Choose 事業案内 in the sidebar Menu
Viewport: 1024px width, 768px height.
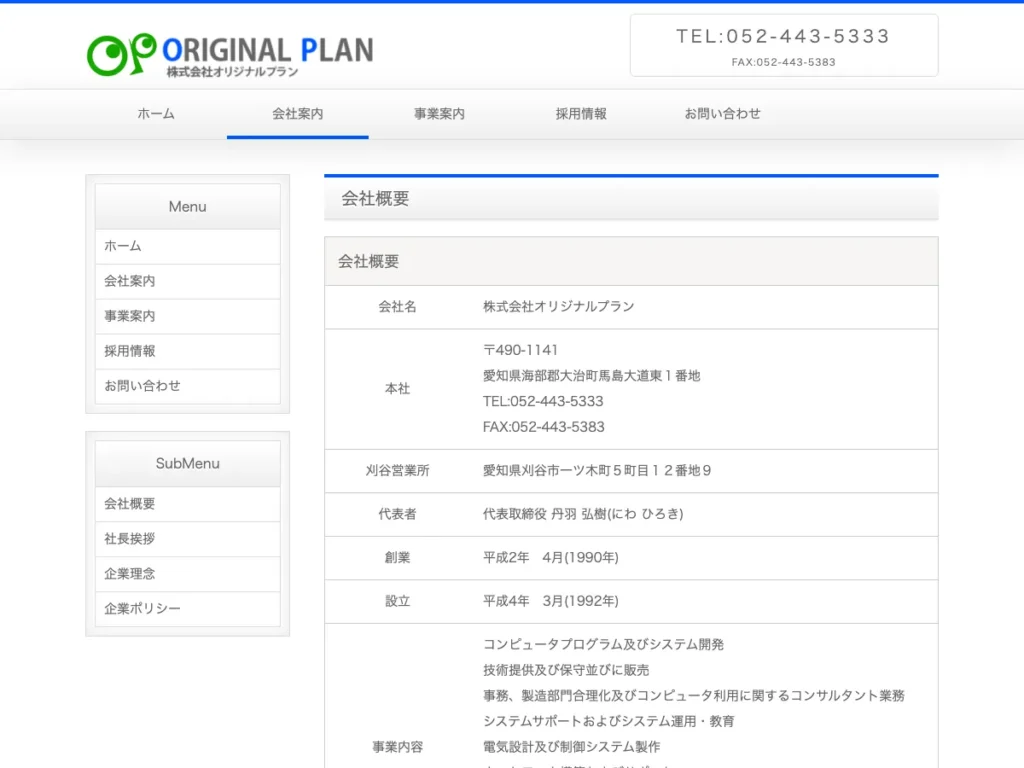click(x=187, y=316)
